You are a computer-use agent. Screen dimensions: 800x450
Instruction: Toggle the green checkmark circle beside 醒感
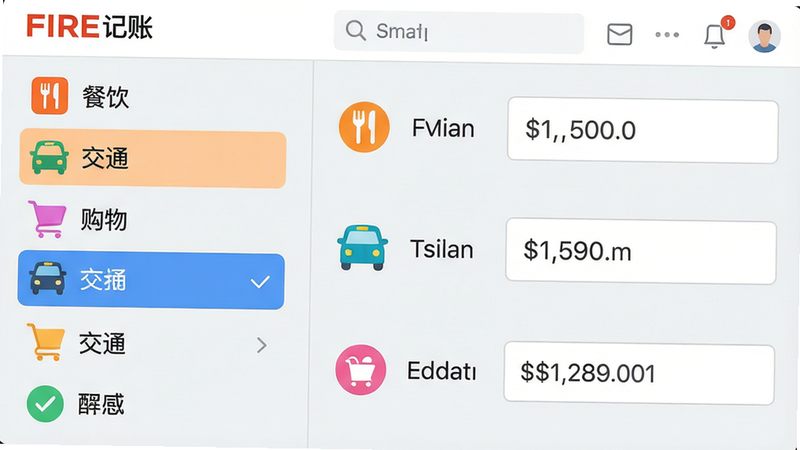pos(45,404)
